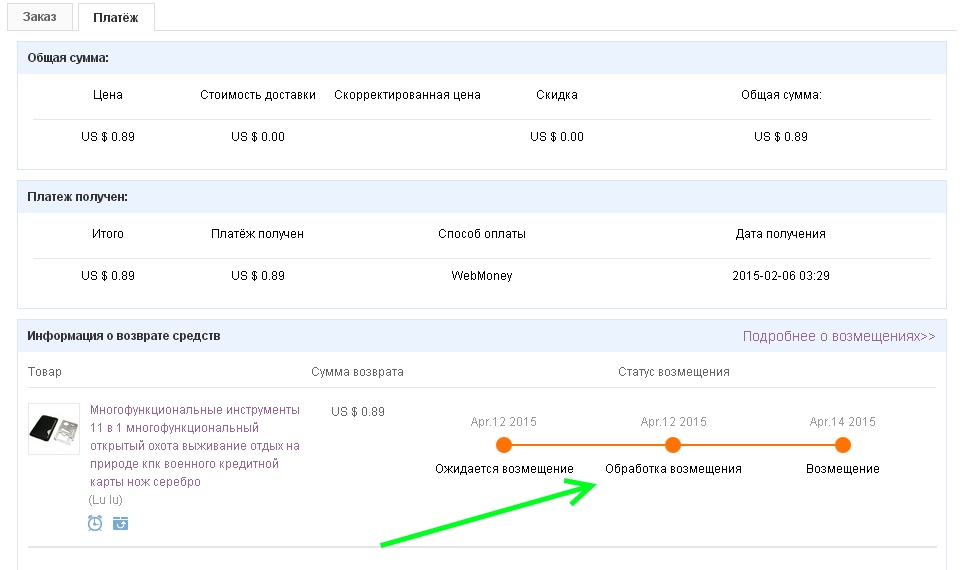Click shipping cost value US $ 0.00
The image size is (967, 570).
(258, 137)
